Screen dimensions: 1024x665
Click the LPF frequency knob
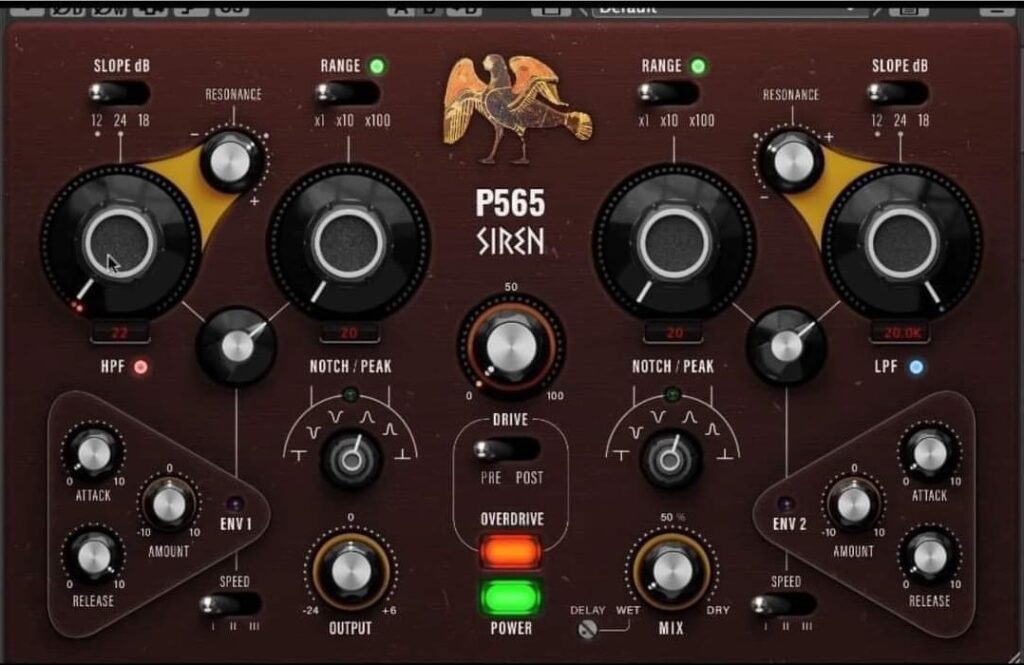point(902,243)
